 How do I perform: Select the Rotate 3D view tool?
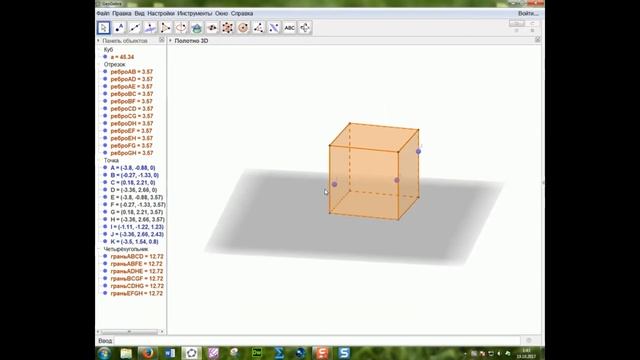click(x=305, y=28)
